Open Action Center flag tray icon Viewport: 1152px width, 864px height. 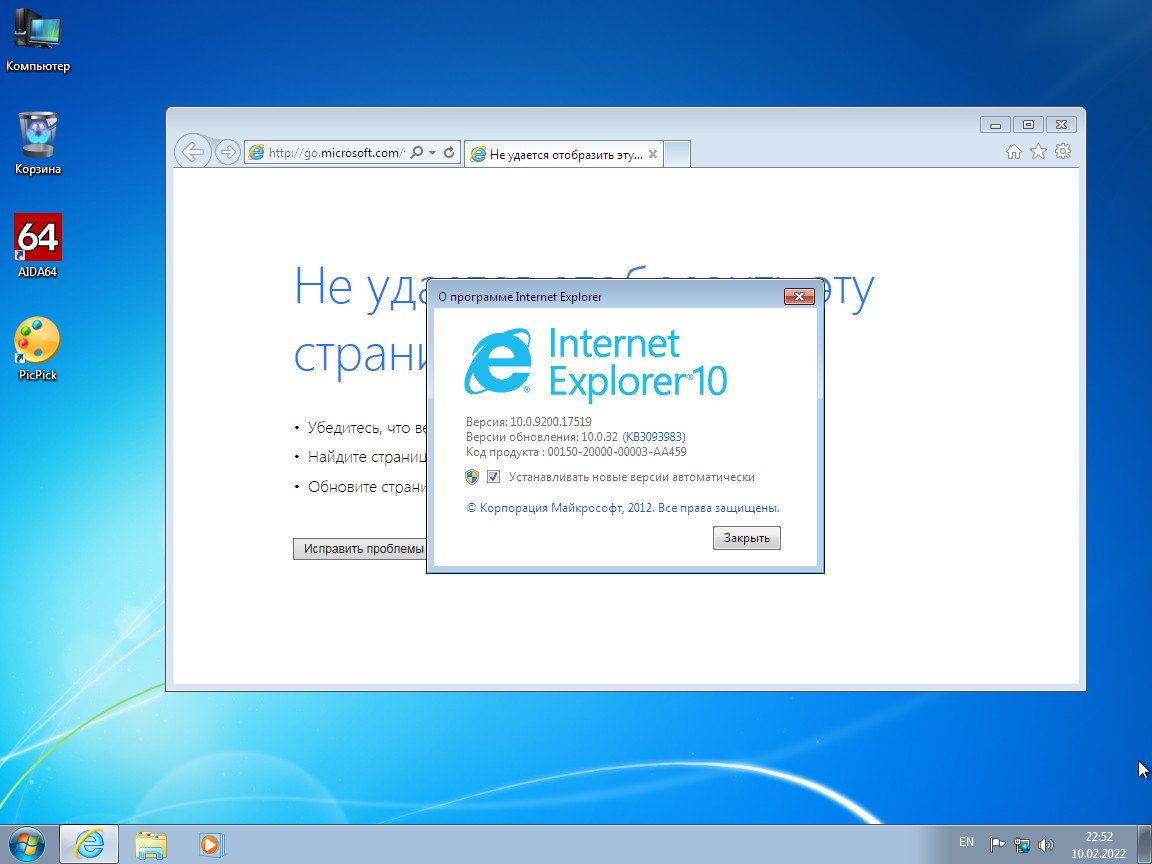coord(997,845)
